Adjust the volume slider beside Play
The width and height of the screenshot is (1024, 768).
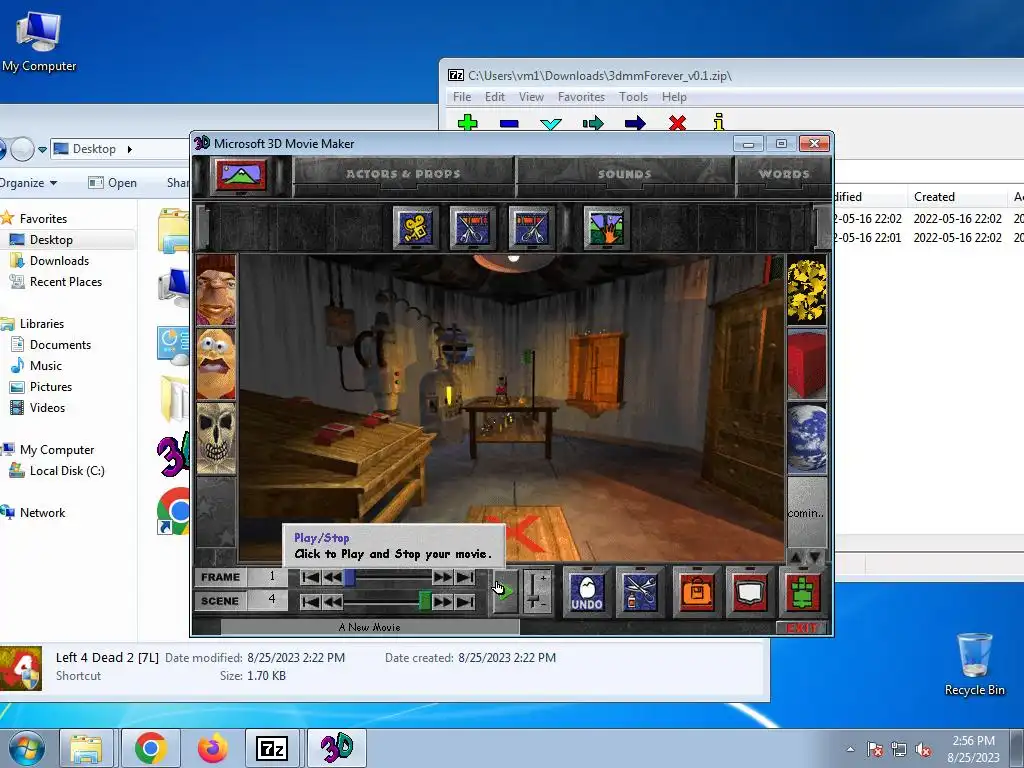point(536,591)
